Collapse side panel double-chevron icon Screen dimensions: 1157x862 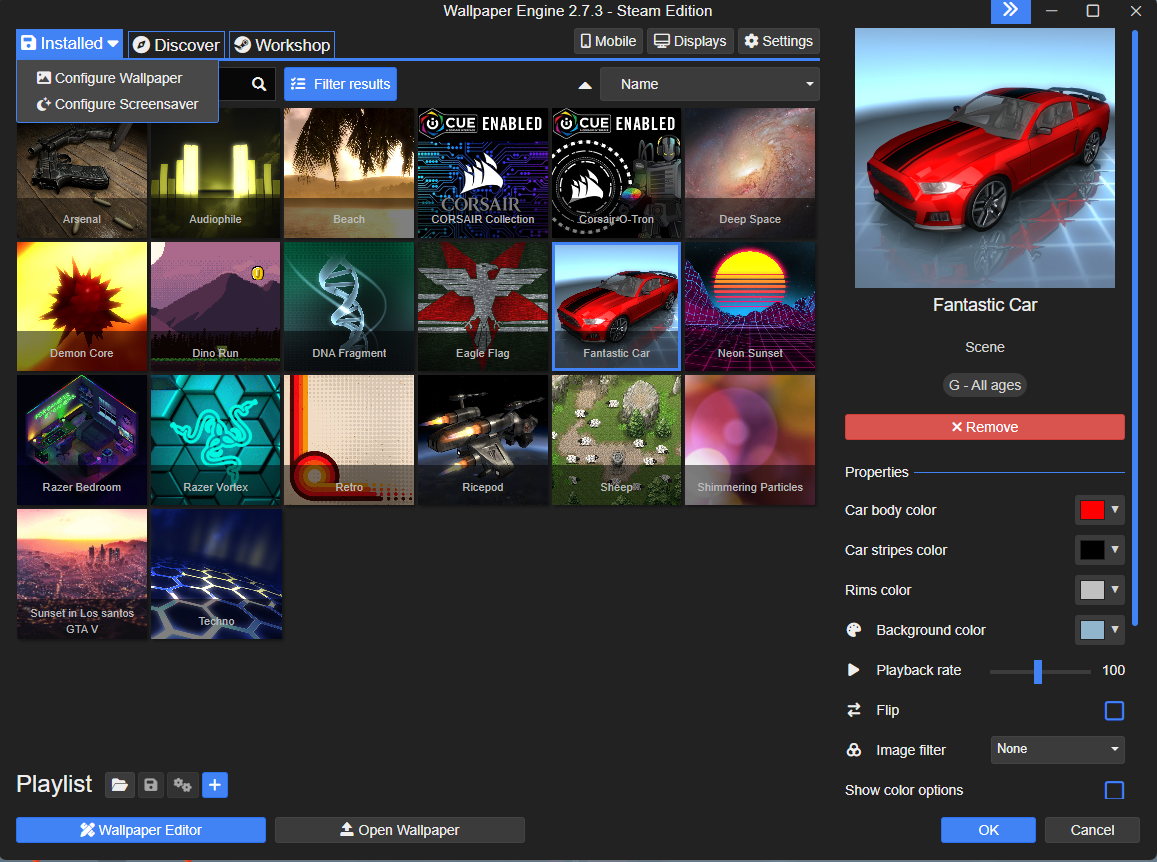click(1010, 11)
